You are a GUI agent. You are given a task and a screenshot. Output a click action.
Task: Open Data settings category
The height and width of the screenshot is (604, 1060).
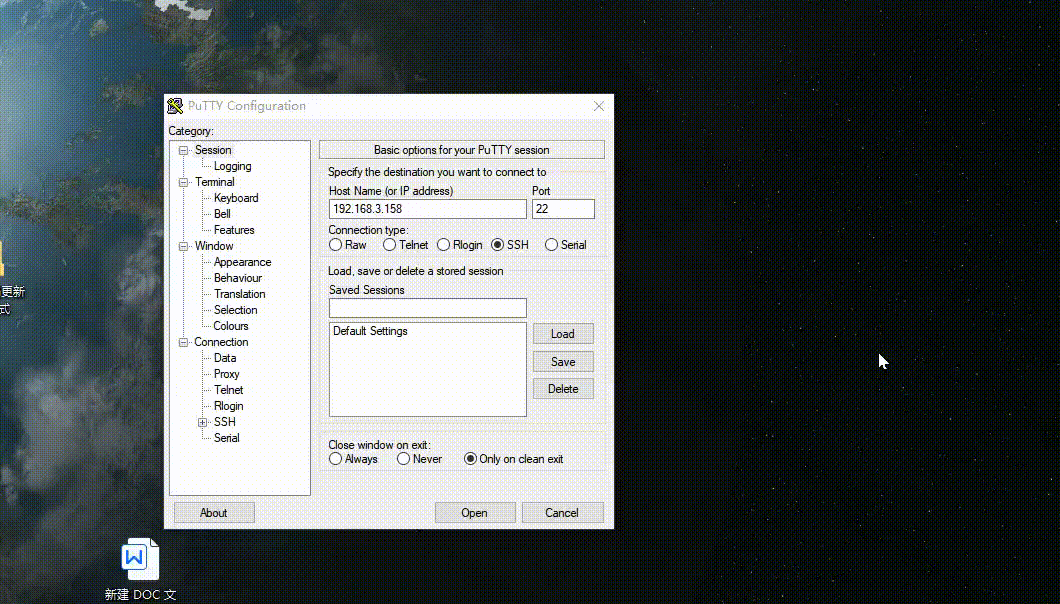tap(225, 358)
